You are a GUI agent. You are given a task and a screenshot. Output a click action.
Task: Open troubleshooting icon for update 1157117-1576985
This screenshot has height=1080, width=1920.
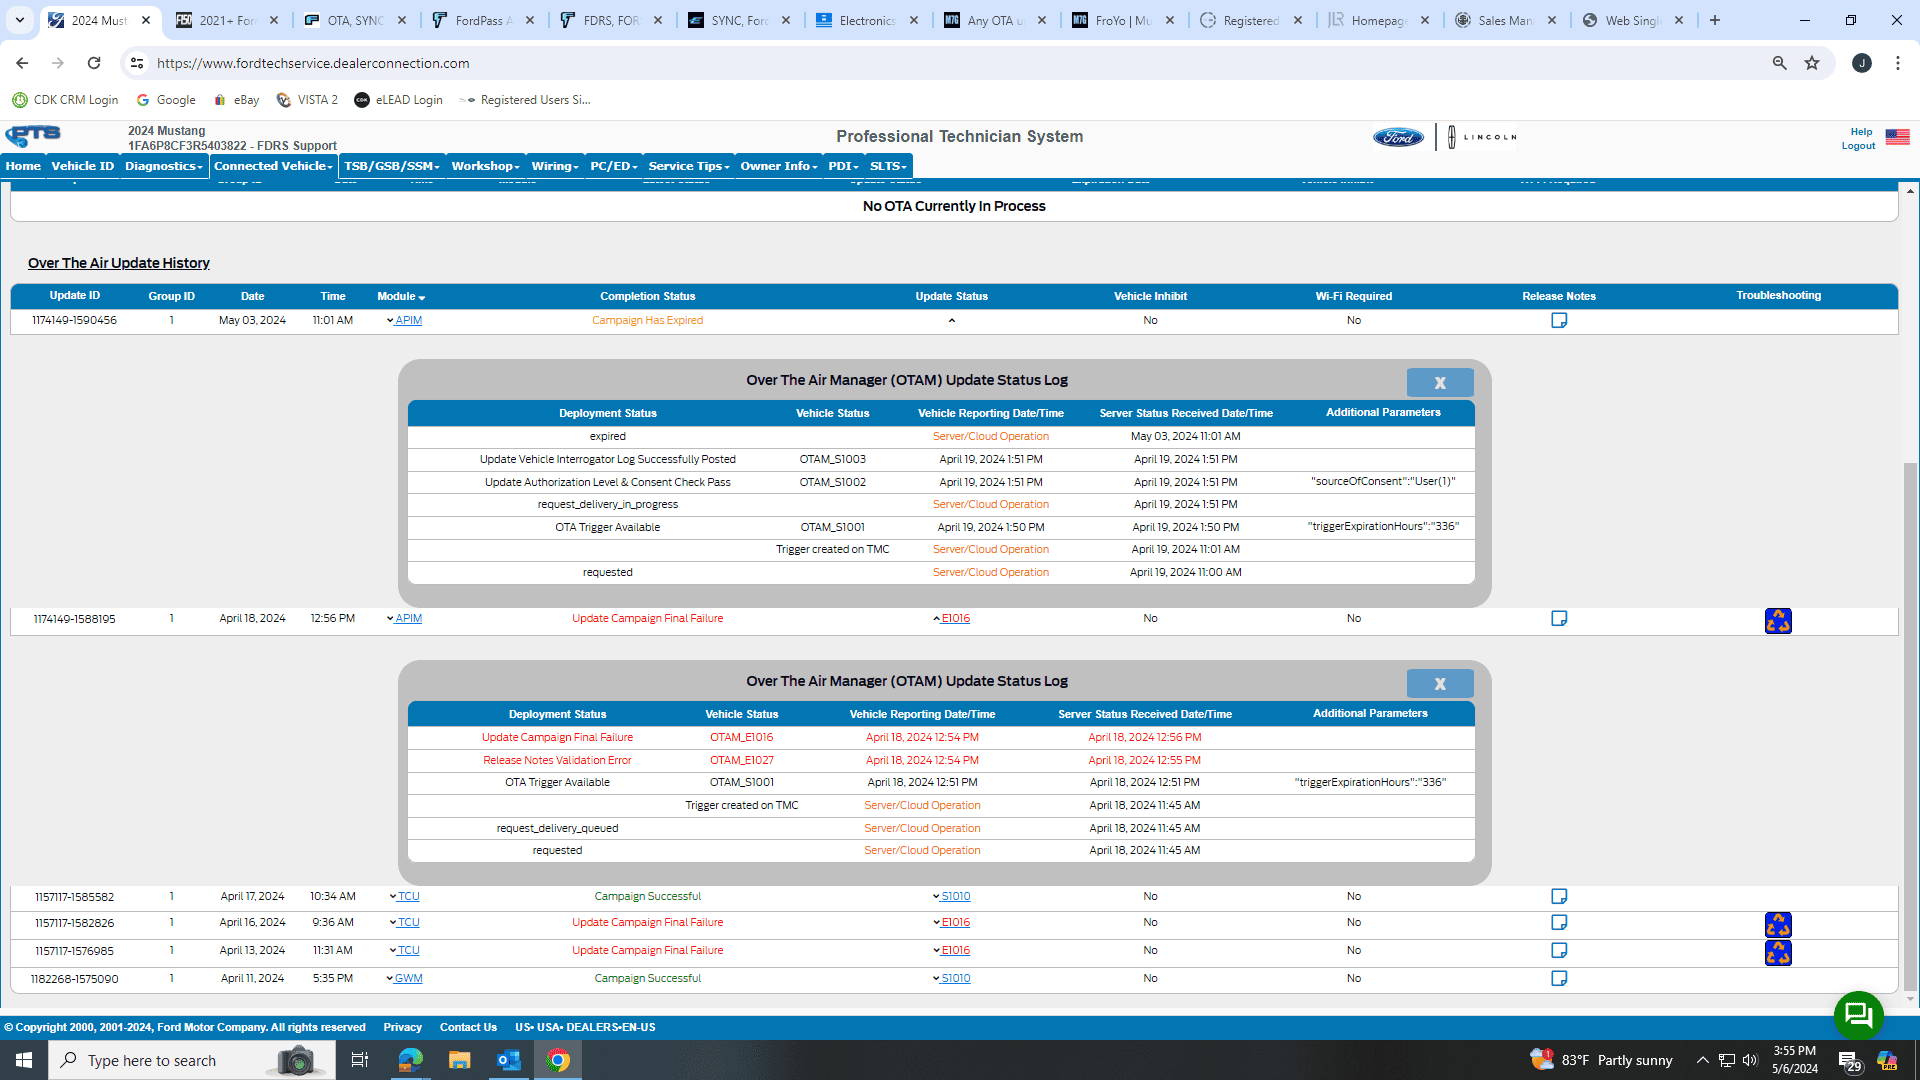tap(1778, 952)
